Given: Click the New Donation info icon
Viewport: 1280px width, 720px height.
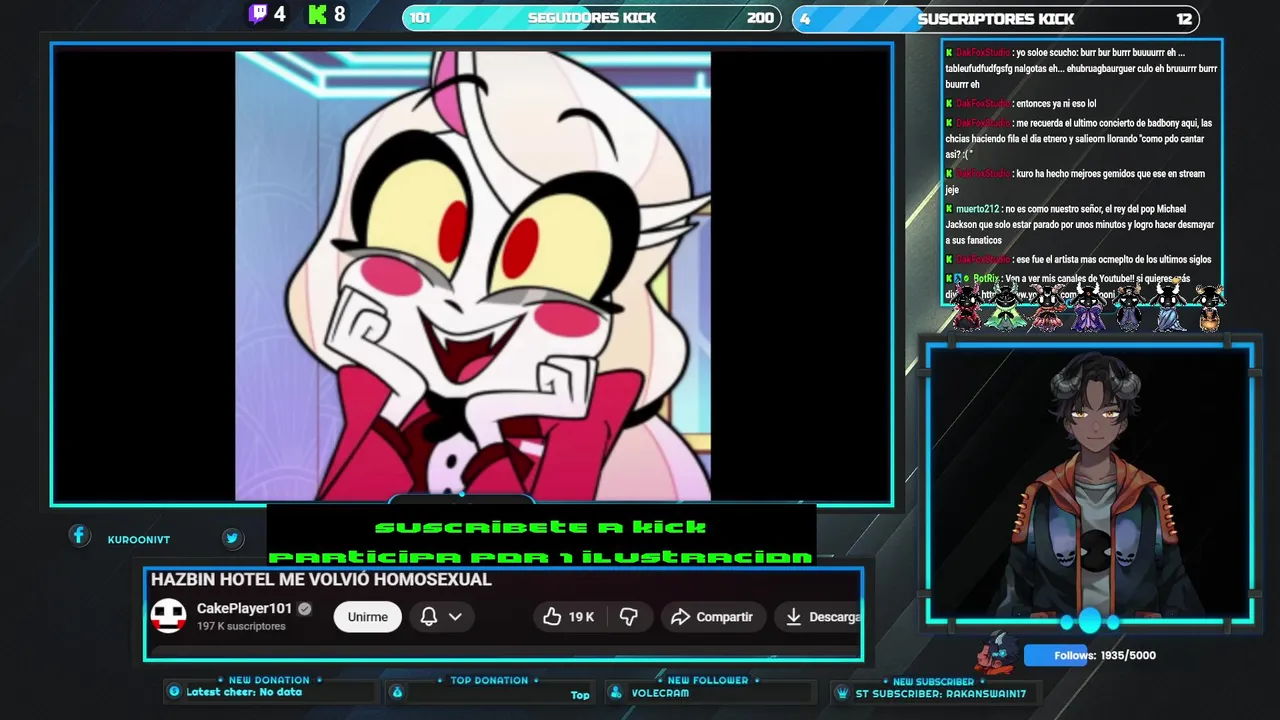Looking at the screenshot, I should coord(174,691).
